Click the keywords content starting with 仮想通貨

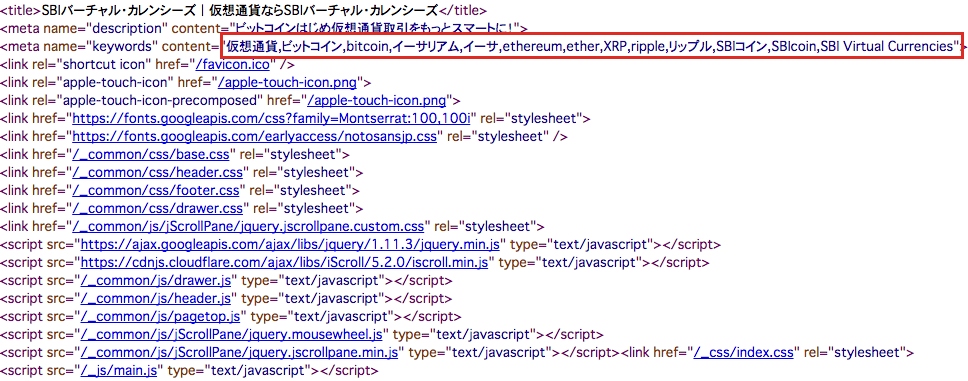(x=590, y=45)
